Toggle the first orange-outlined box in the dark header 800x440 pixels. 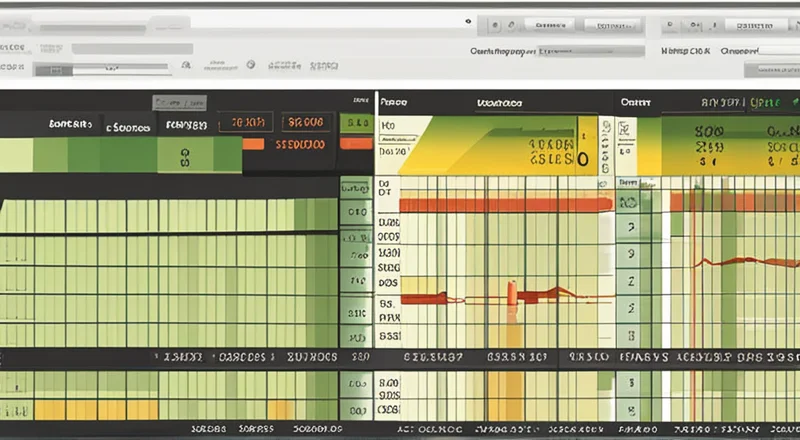click(x=245, y=123)
